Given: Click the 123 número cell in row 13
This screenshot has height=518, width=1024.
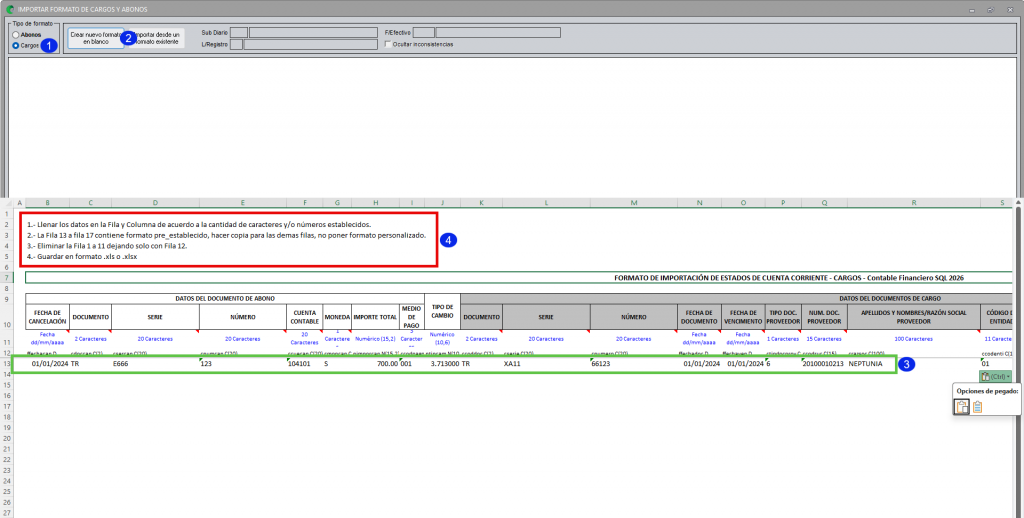Looking at the screenshot, I should coord(242,363).
